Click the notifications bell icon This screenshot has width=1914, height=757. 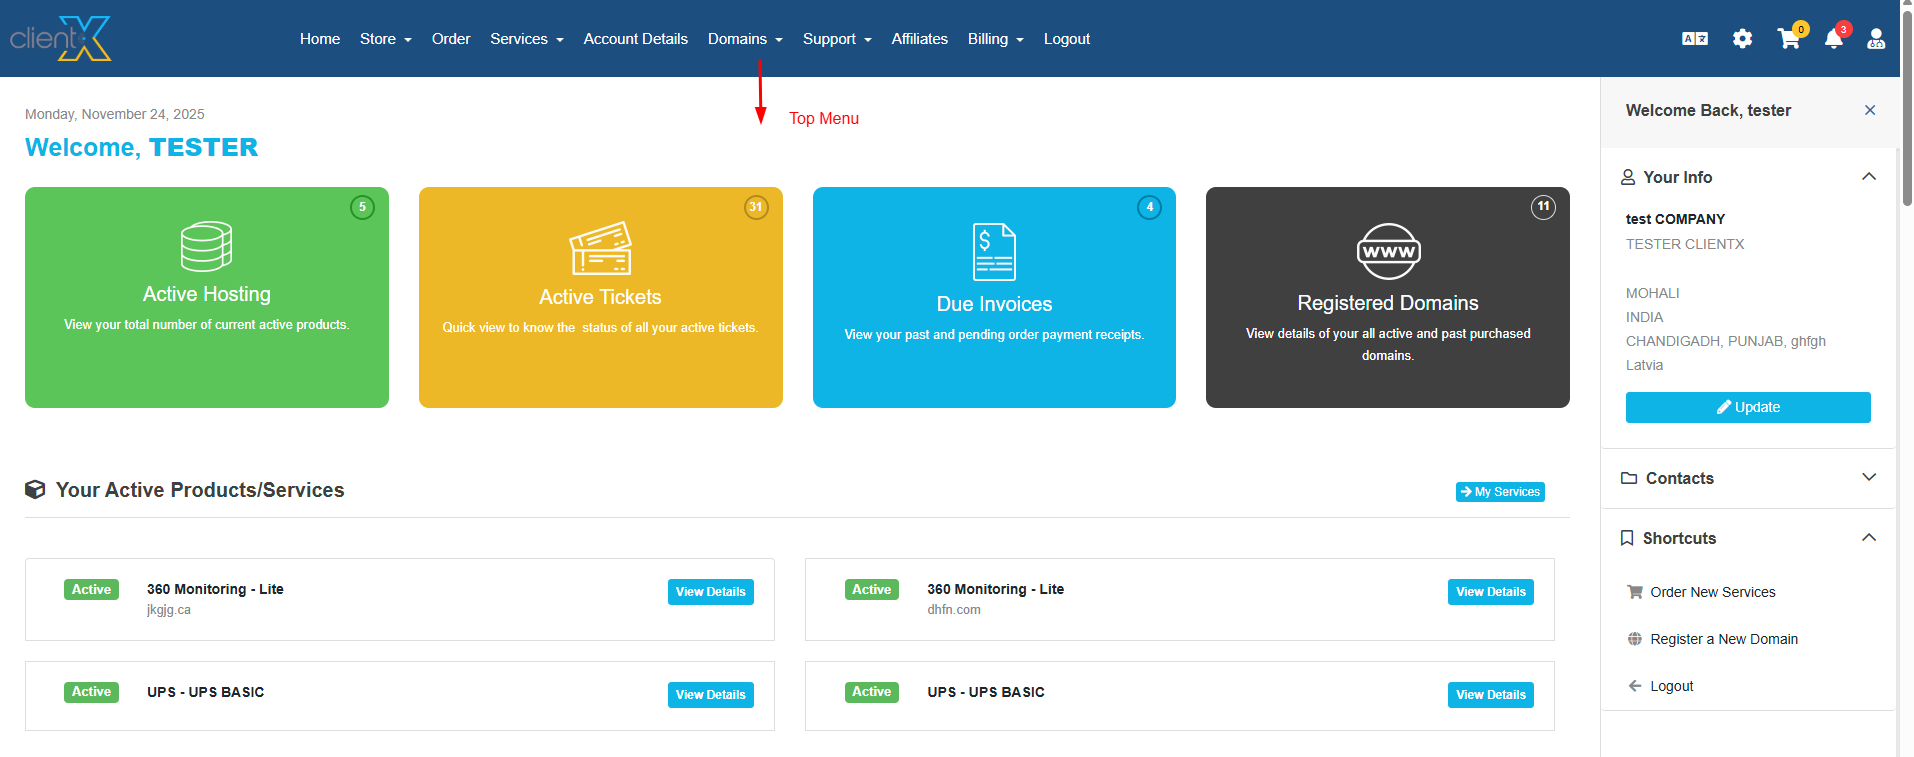click(1833, 39)
